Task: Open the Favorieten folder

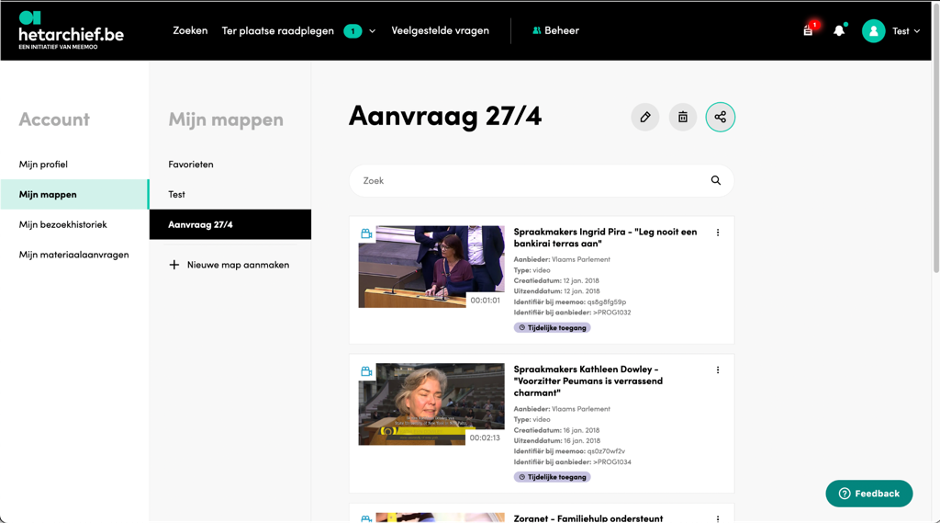Action: [x=191, y=164]
